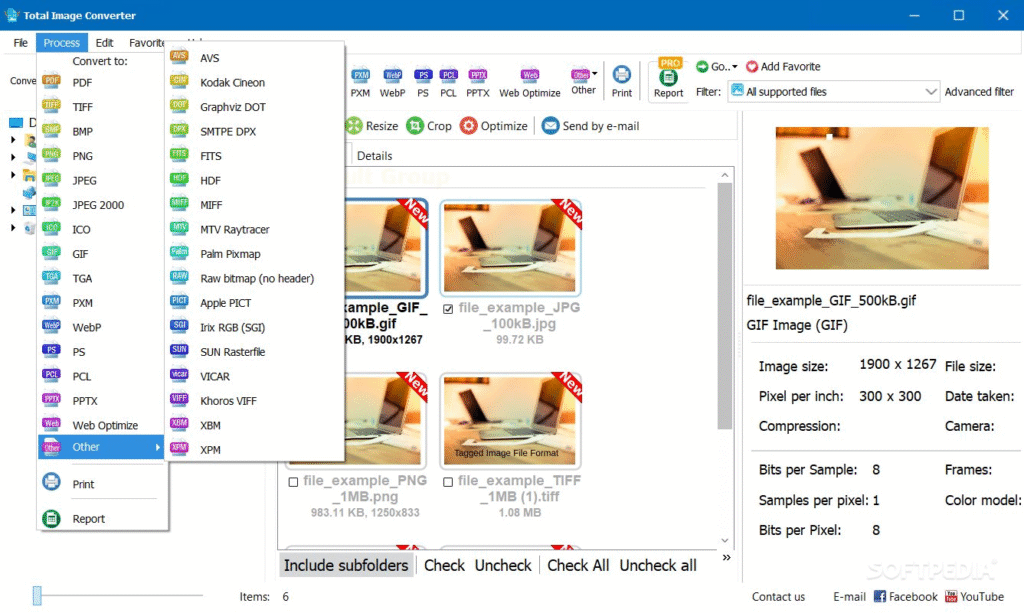The width and height of the screenshot is (1024, 613).
Task: Click the Check All button
Action: click(578, 565)
